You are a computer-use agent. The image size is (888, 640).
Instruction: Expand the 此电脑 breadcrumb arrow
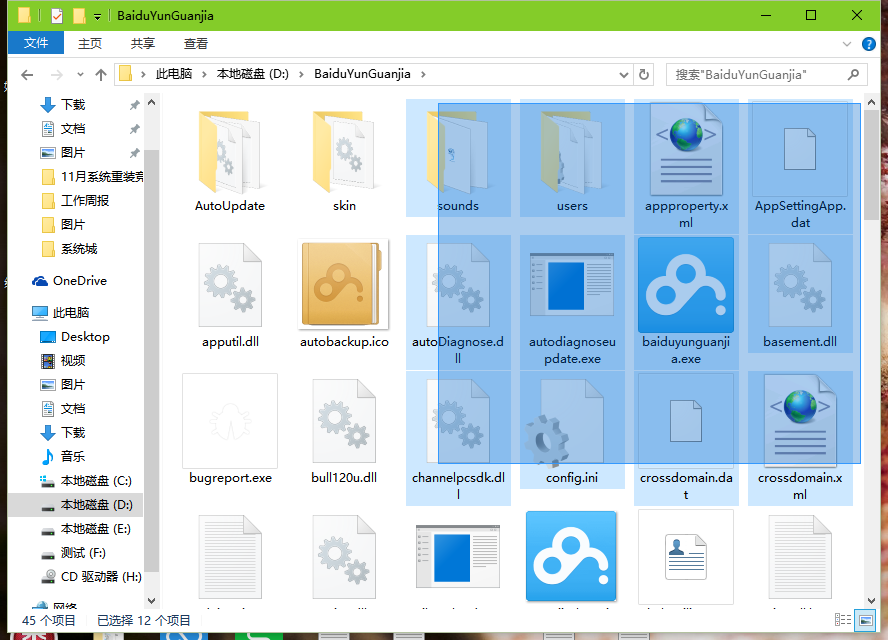coord(204,74)
